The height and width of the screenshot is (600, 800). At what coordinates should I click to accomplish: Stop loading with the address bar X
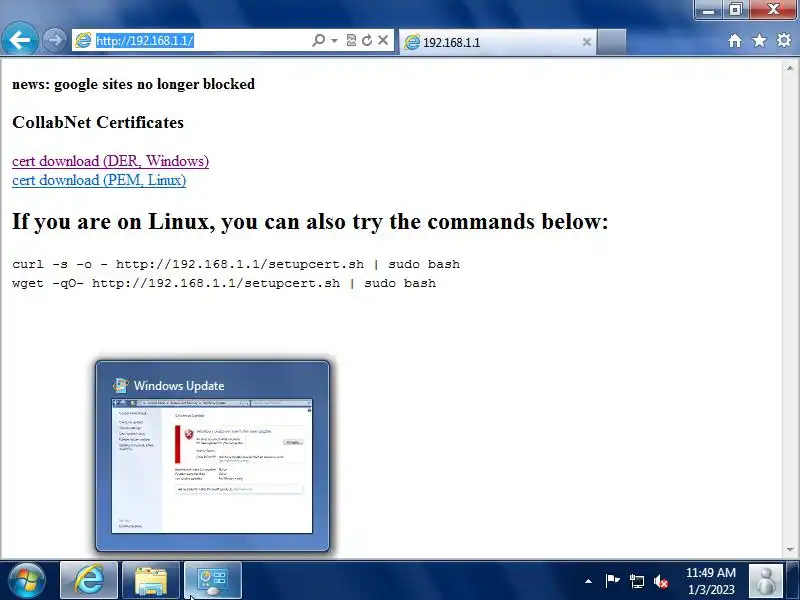pyautogui.click(x=383, y=40)
